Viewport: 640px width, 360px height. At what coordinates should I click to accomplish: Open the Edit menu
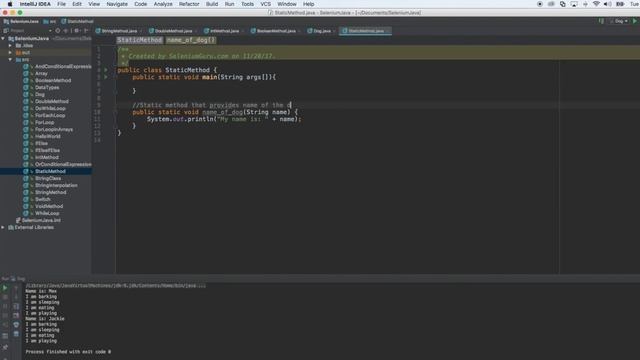point(77,4)
